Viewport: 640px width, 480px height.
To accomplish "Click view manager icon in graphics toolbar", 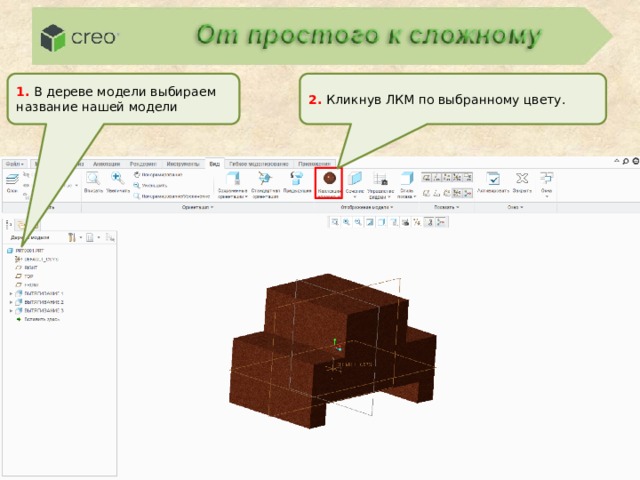I will click(405, 222).
